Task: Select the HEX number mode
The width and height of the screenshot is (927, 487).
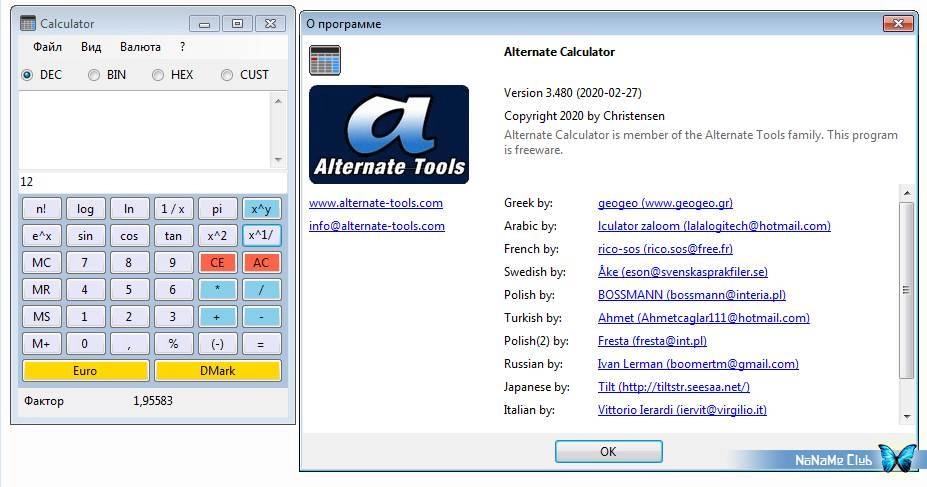Action: coord(173,74)
